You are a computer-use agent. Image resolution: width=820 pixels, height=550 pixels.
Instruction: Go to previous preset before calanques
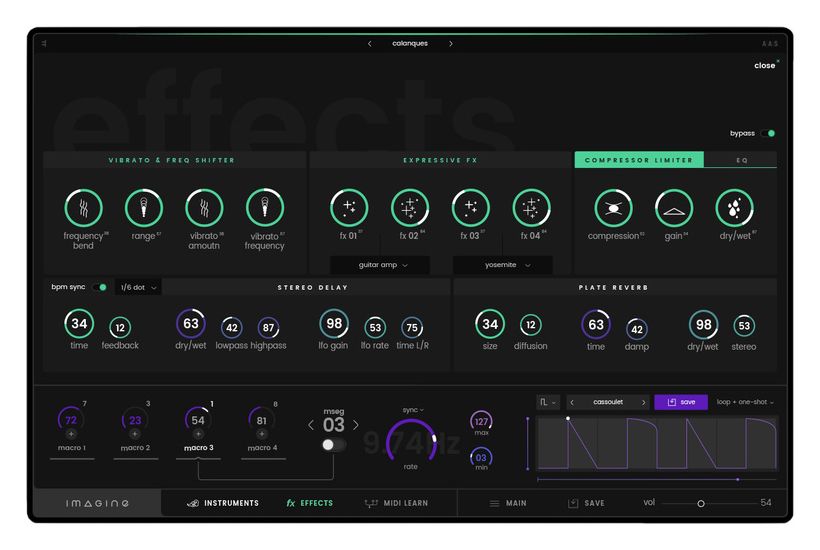370,44
